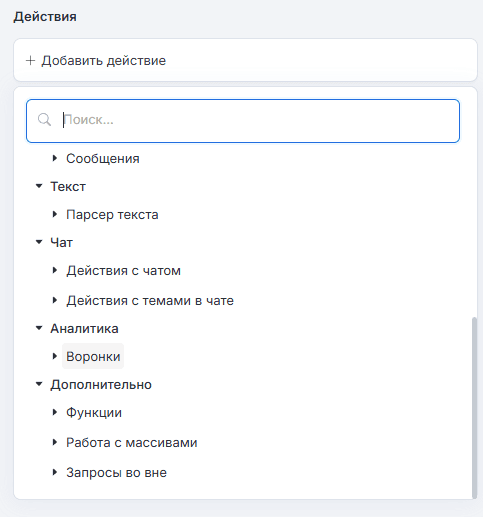Image resolution: width=483 pixels, height=517 pixels.
Task: Focus the Поиск search field
Action: point(243,121)
